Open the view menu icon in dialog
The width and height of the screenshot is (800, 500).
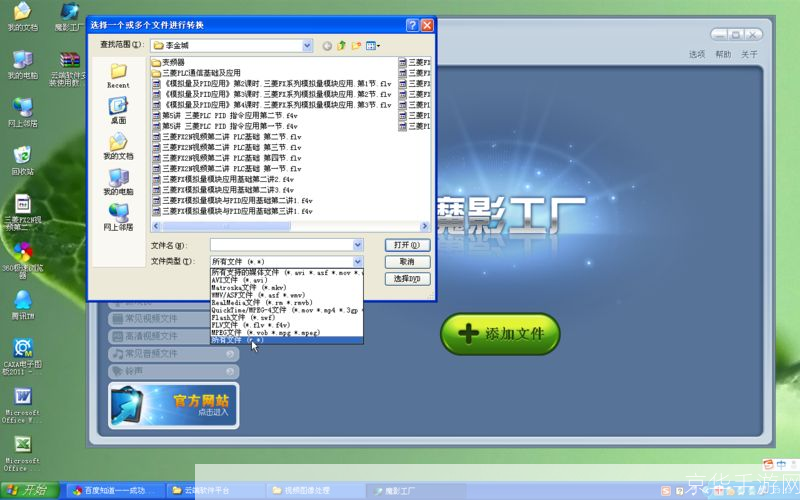pyautogui.click(x=372, y=46)
